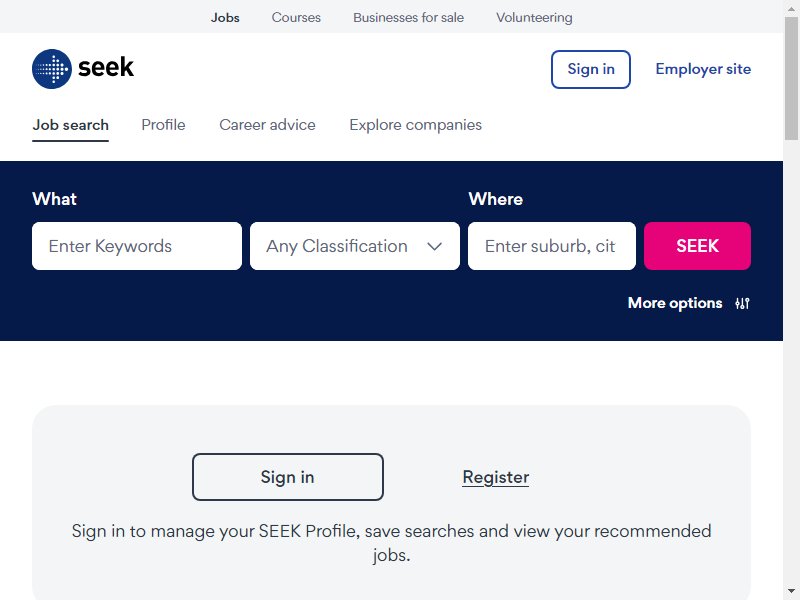The height and width of the screenshot is (600, 800).
Task: Open Career advice section
Action: click(x=267, y=125)
